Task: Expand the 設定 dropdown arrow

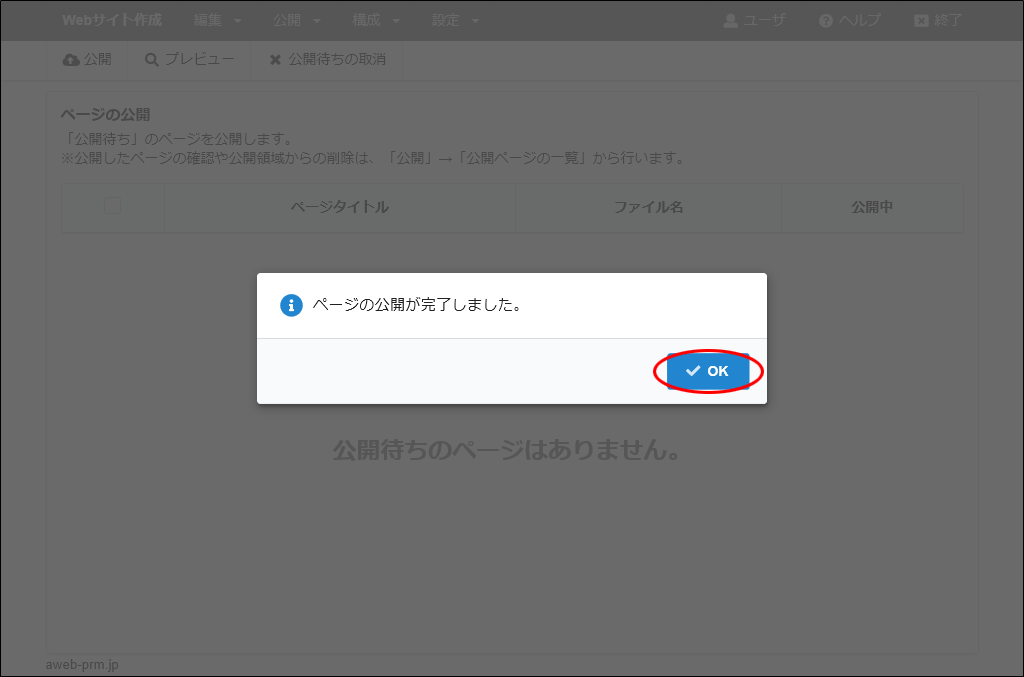Action: (x=475, y=21)
